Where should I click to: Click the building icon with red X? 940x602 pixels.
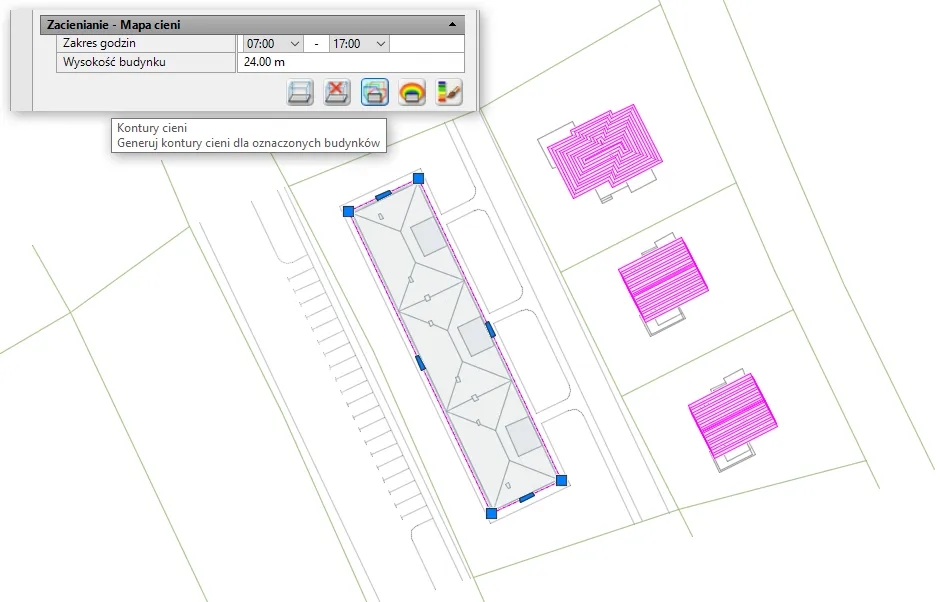pyautogui.click(x=338, y=93)
